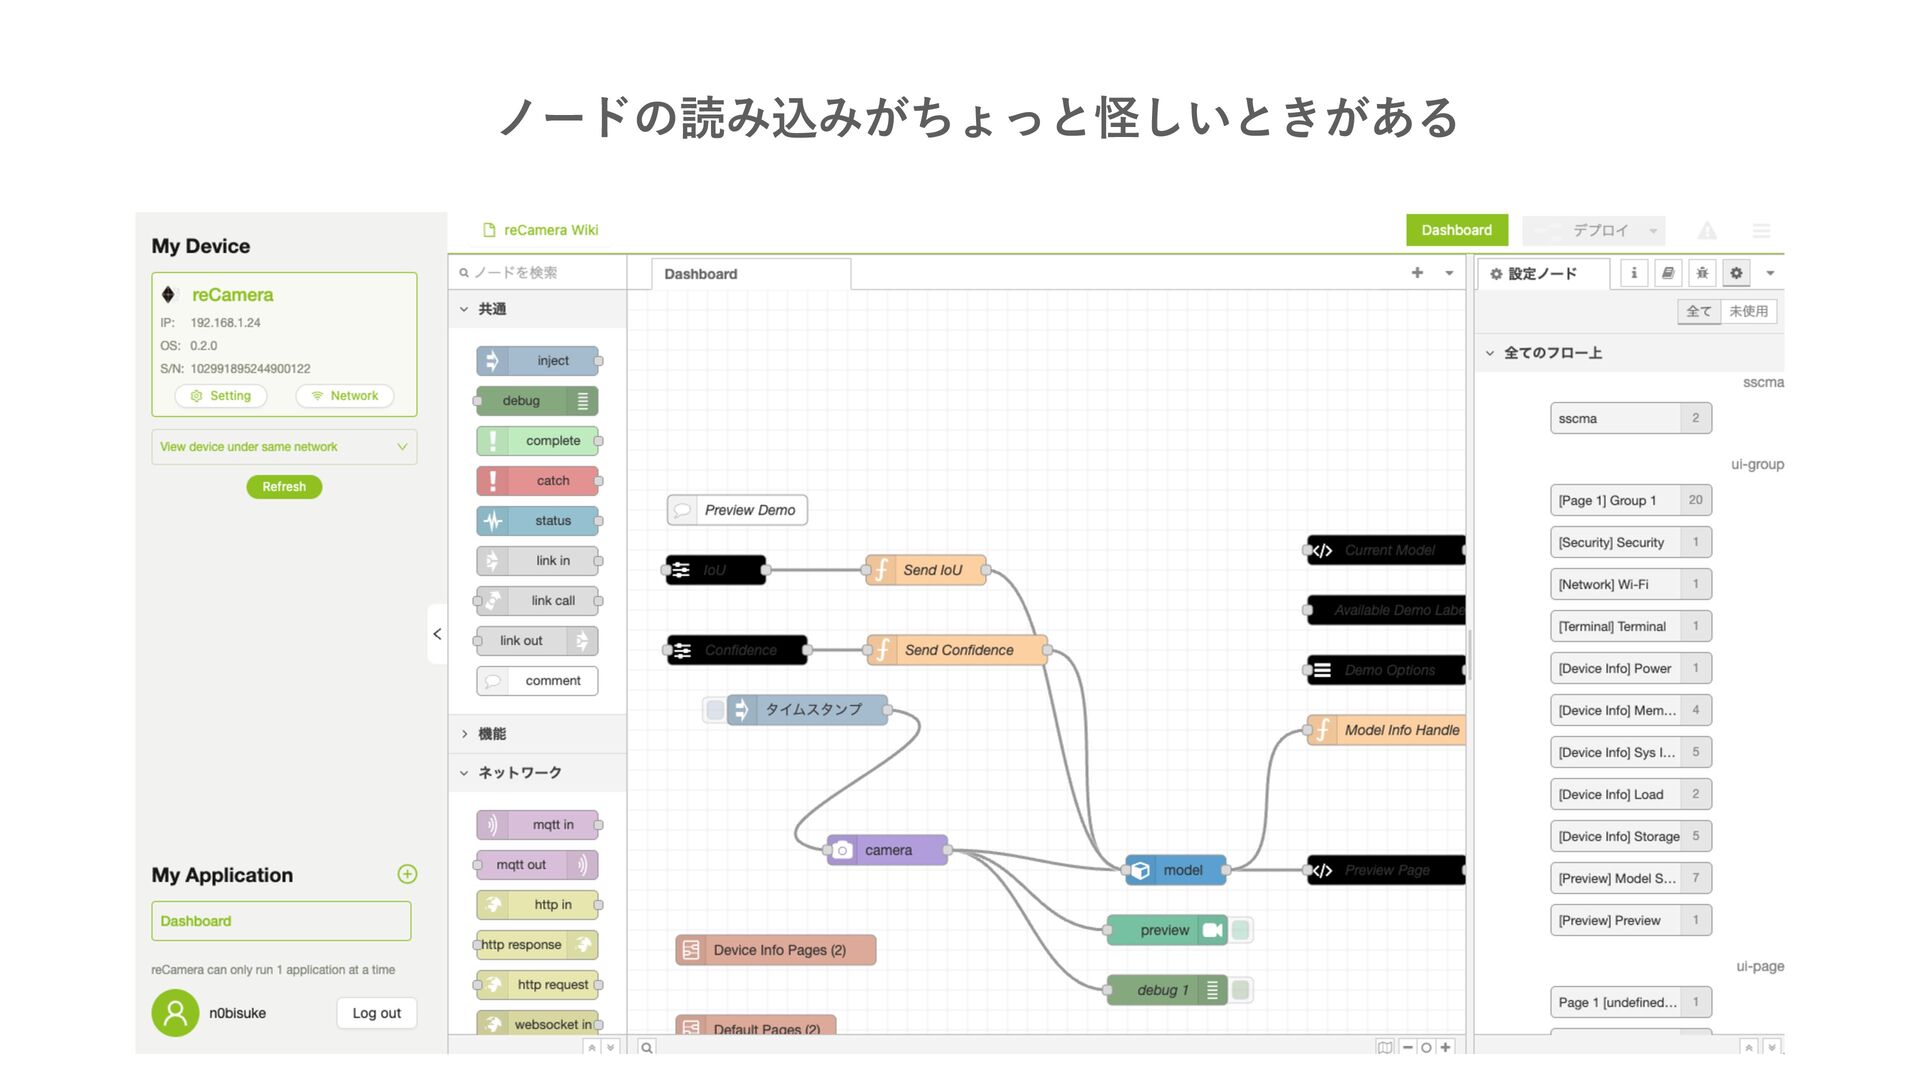
Task: Open the info sidebar tab icon
Action: point(1634,273)
